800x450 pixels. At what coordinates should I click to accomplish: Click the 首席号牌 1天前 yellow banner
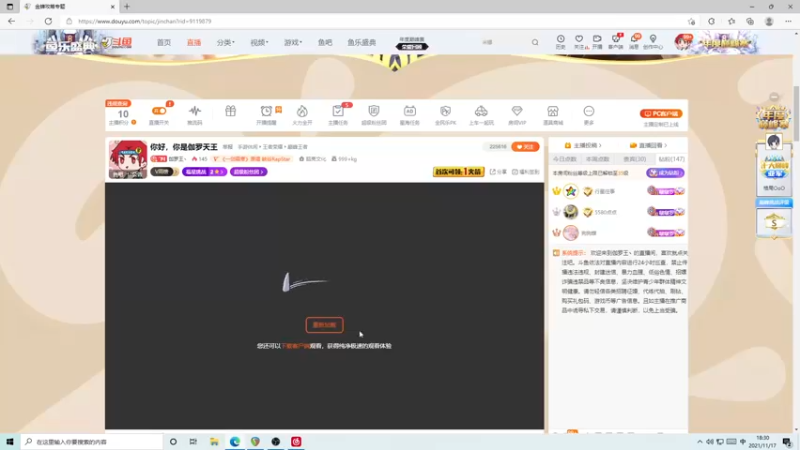458,172
